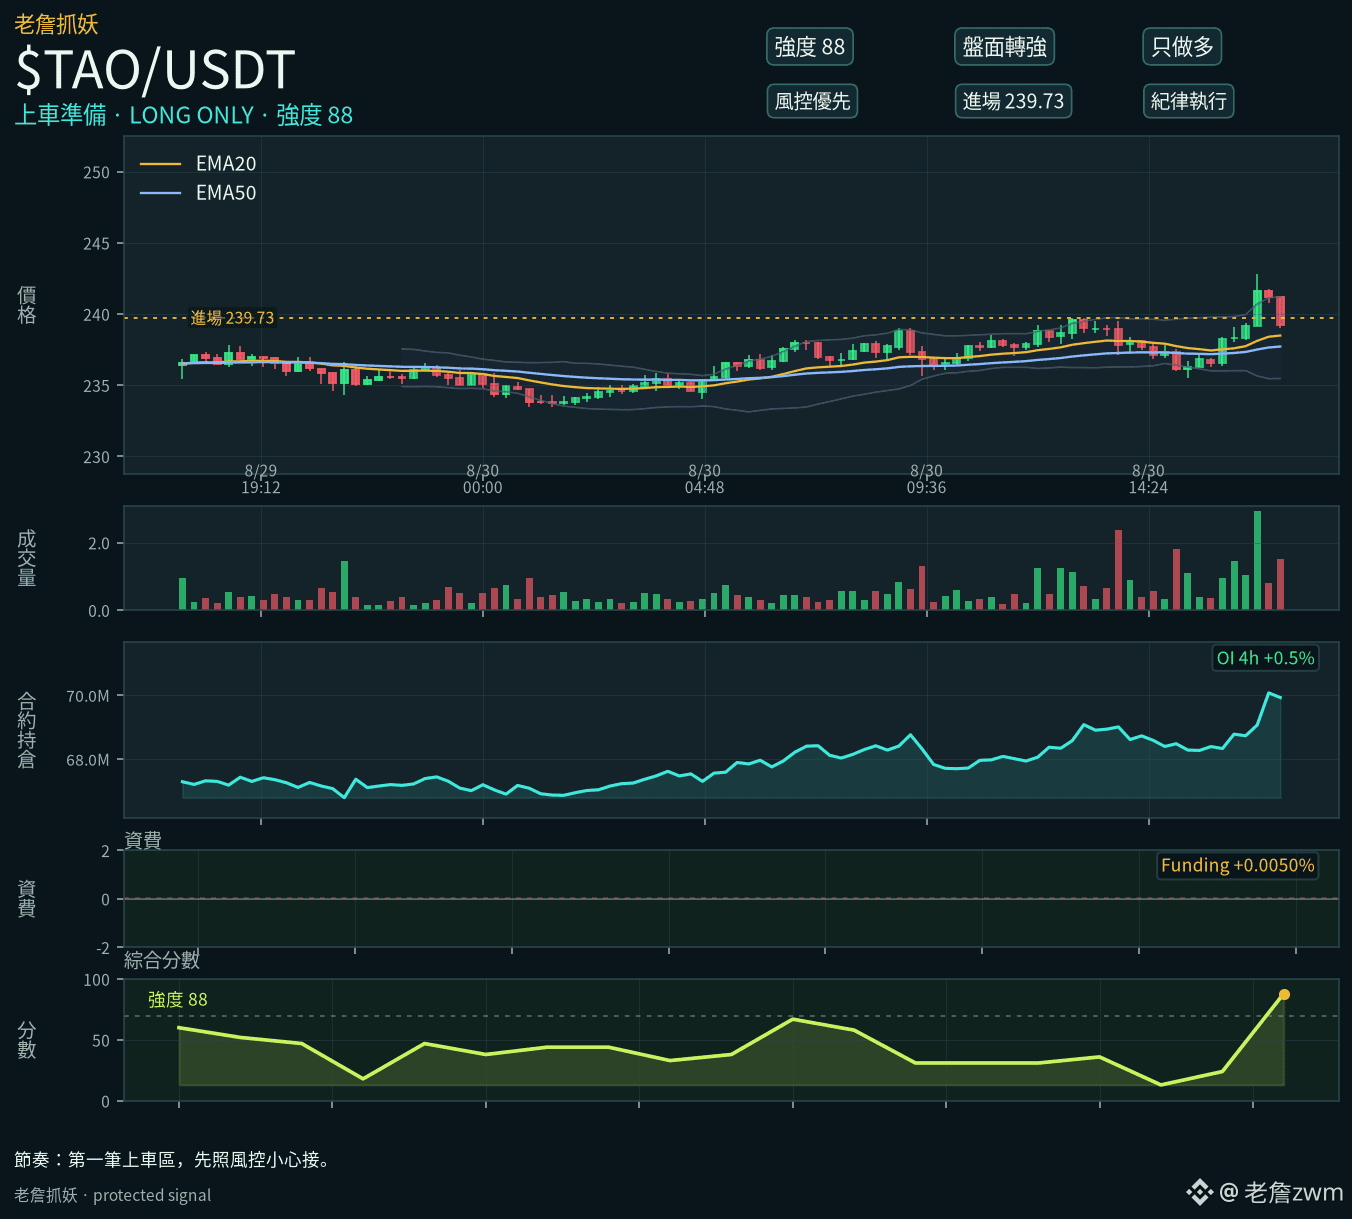The width and height of the screenshot is (1352, 1219).
Task: Click the 風控優先 tag badge
Action: click(x=812, y=101)
